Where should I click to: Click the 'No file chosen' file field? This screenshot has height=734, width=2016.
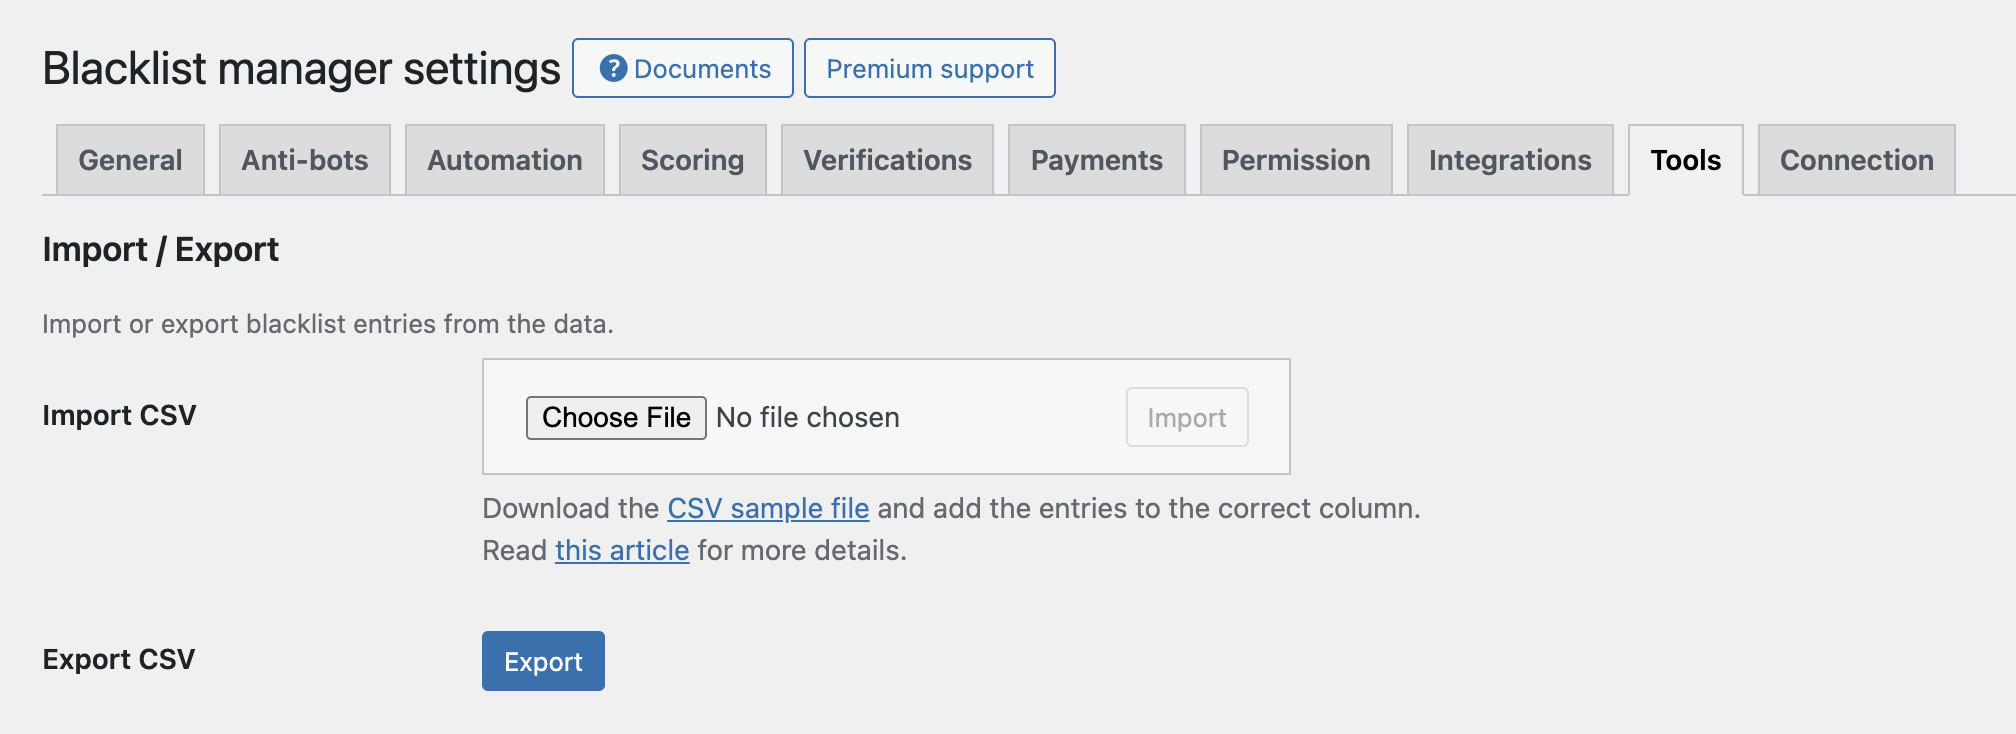(808, 417)
